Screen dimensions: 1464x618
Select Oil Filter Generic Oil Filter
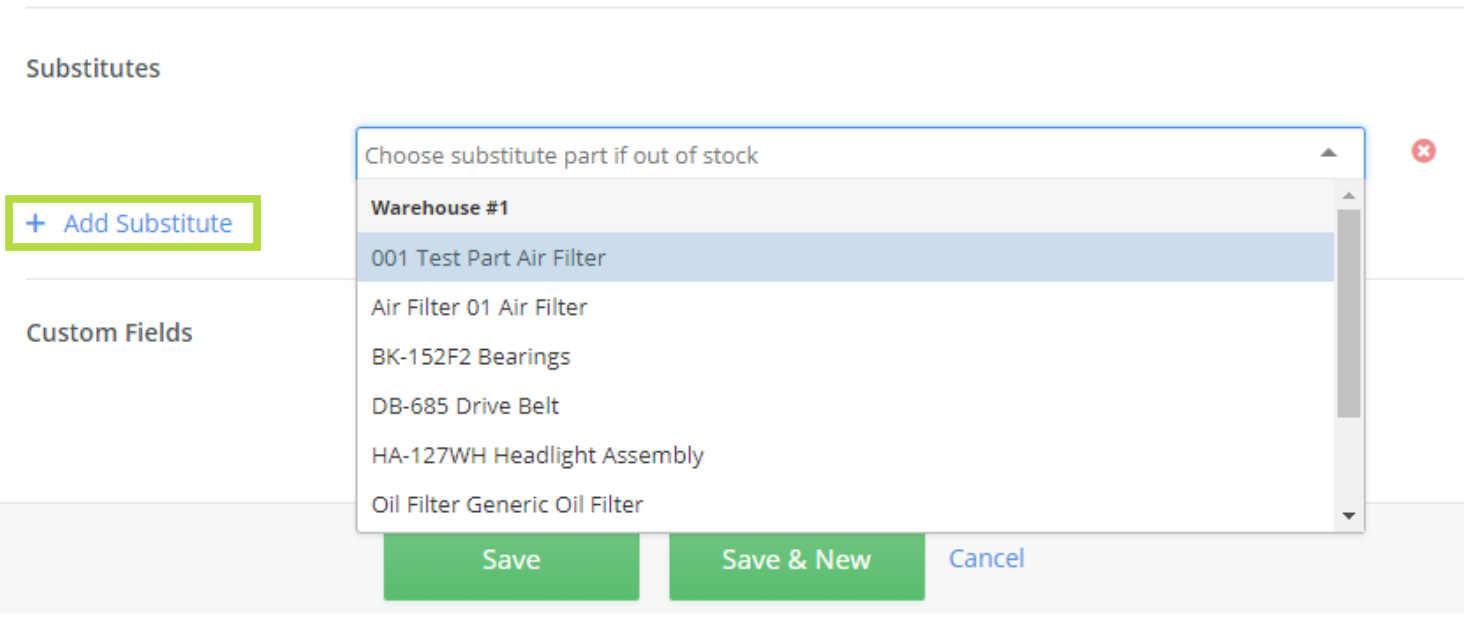click(507, 504)
